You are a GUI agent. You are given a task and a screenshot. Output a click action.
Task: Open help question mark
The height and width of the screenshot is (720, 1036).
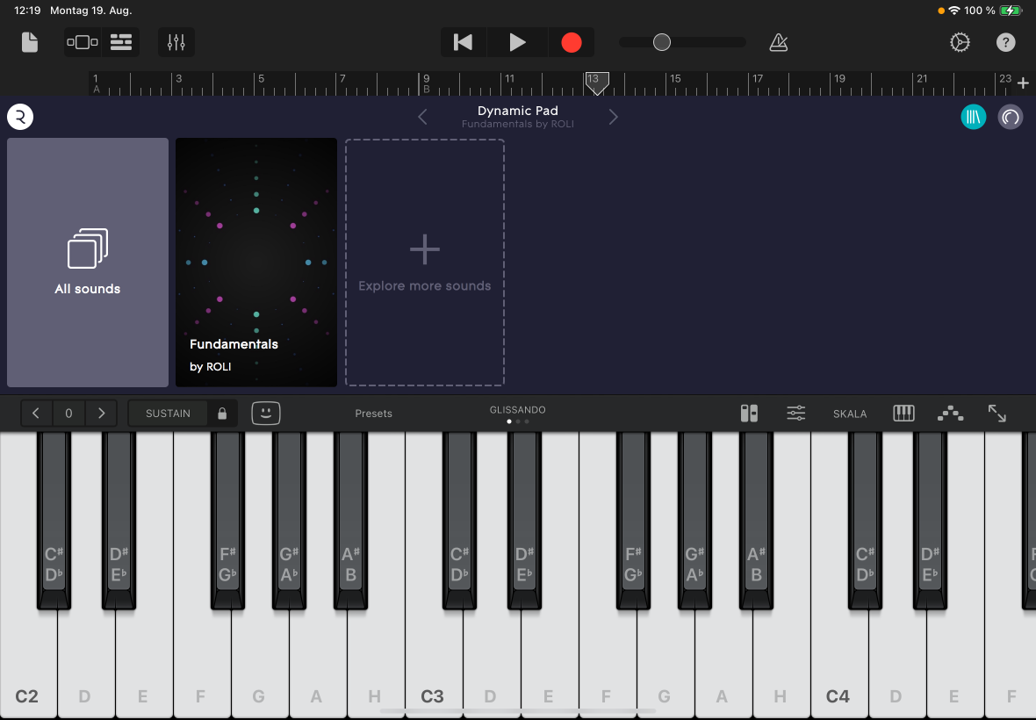[x=1006, y=42]
